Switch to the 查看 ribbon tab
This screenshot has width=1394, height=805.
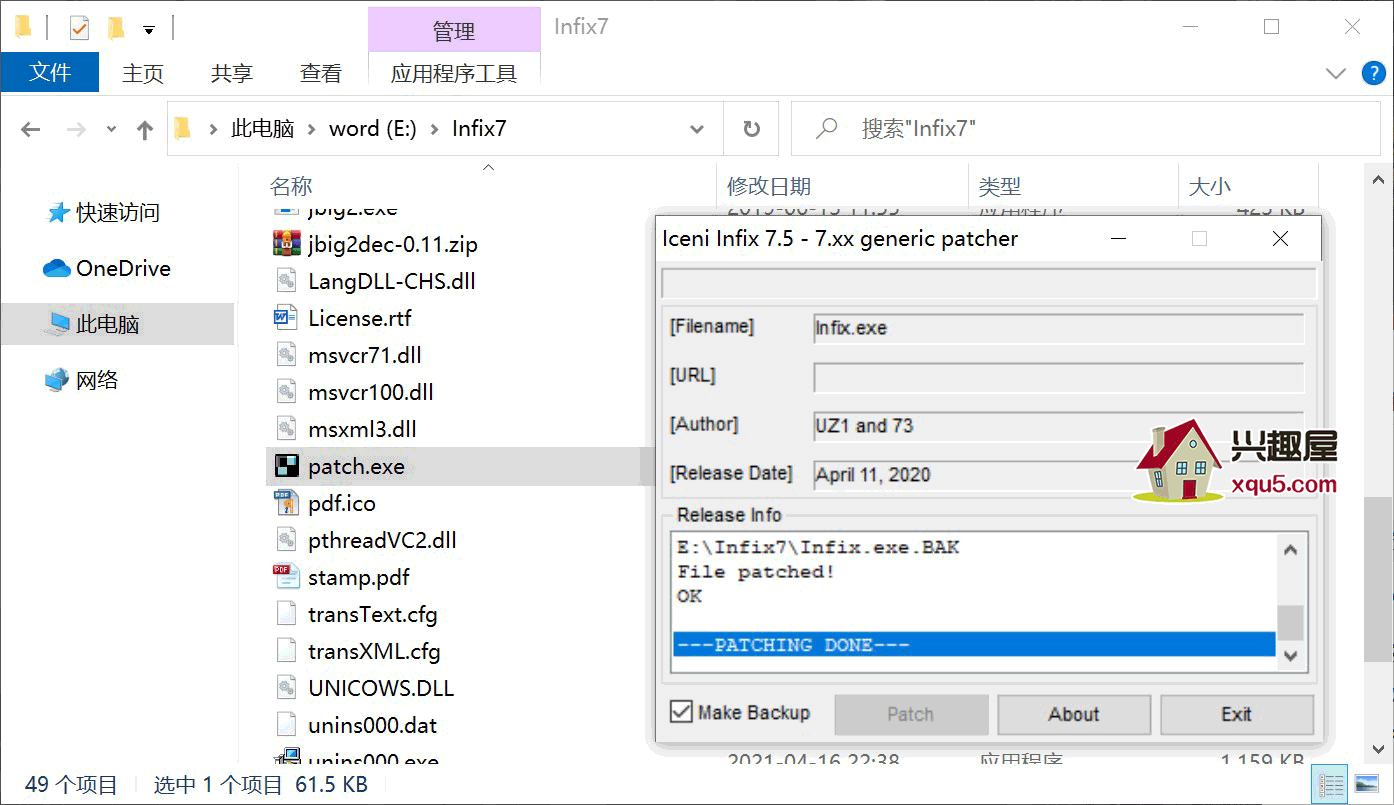pyautogui.click(x=320, y=73)
